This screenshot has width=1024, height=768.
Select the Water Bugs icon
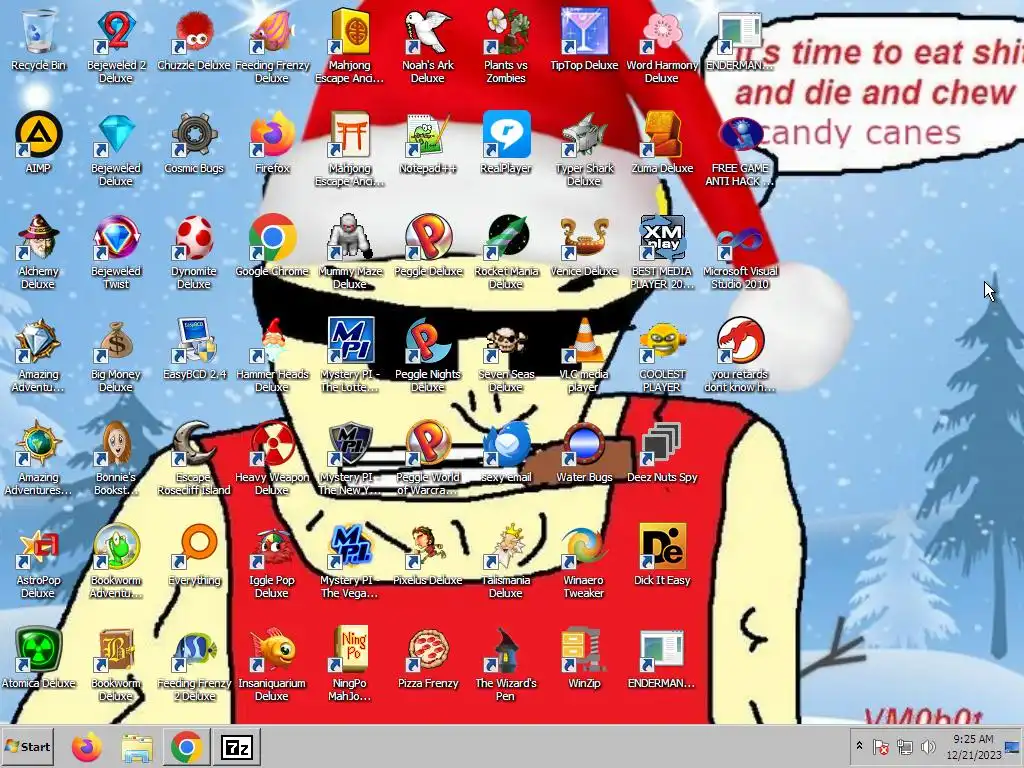[x=584, y=453]
